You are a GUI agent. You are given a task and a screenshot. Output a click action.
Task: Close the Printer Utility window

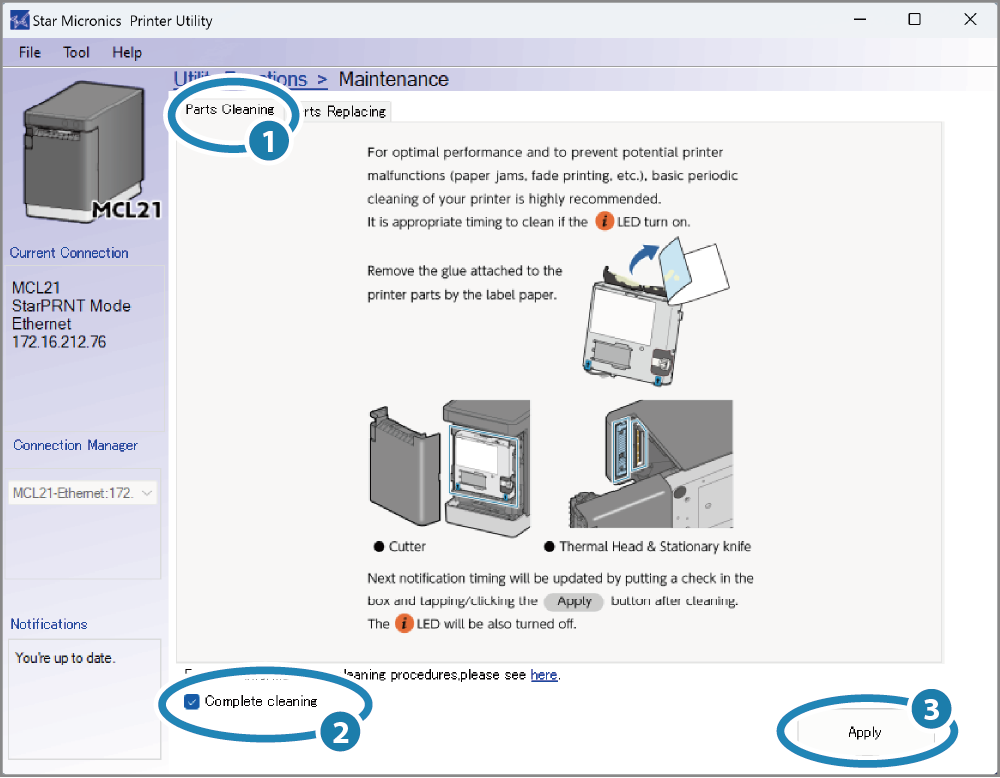970,20
